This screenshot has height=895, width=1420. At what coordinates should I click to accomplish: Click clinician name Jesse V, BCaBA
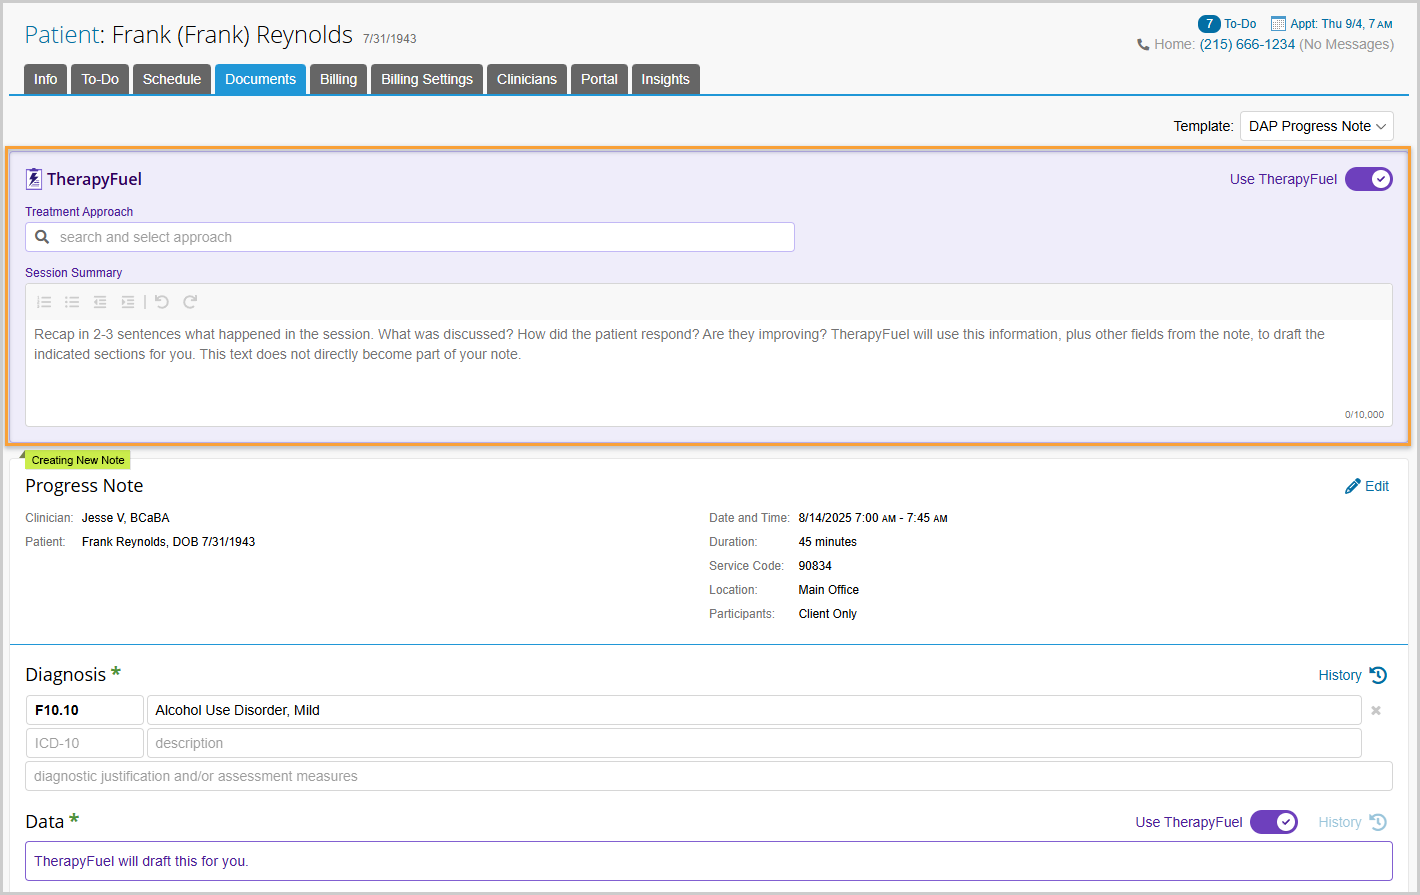(x=126, y=518)
